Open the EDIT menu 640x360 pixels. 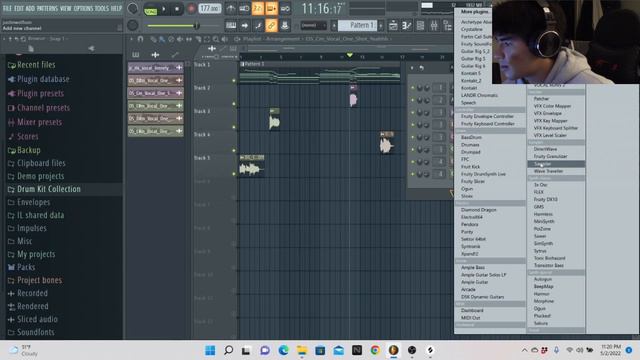[x=19, y=8]
